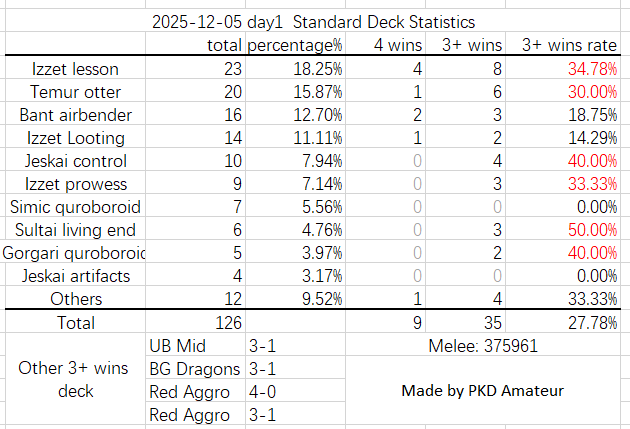Screen dimensions: 630x429
Task: Select the "Bant airbender" cell
Action: [x=75, y=115]
